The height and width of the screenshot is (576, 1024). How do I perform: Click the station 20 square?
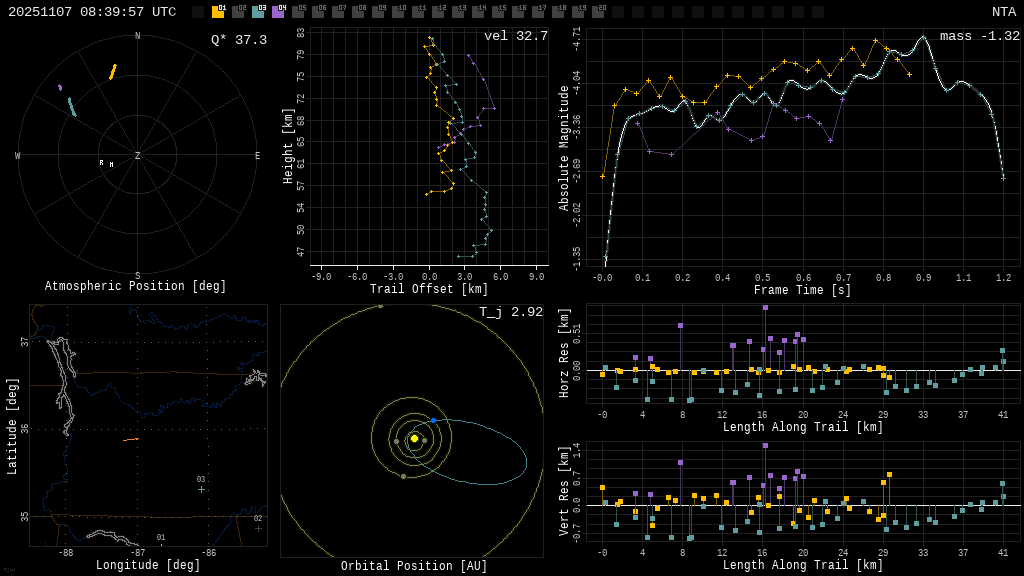pos(598,12)
